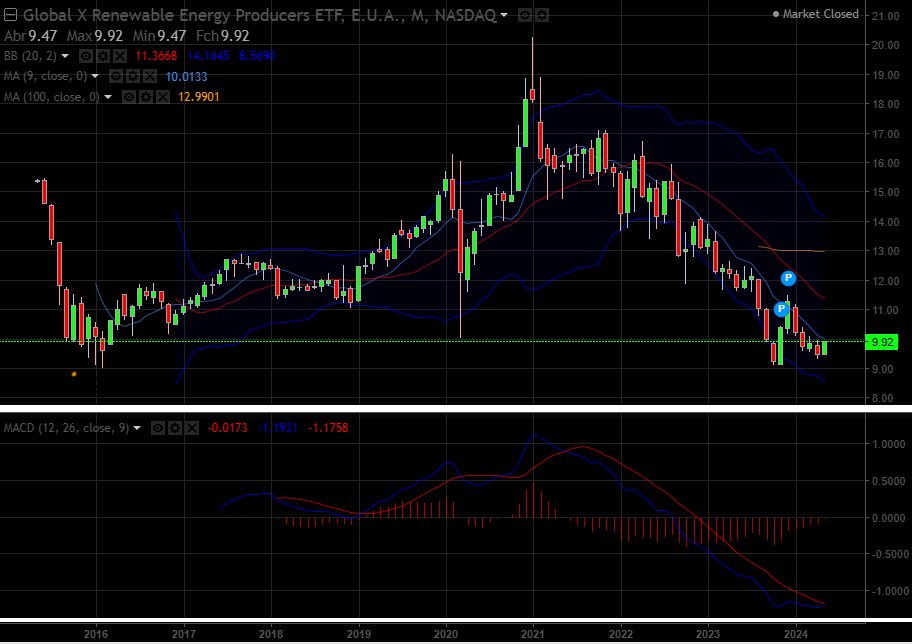Open MA (100, close, 0) settings gear

[145, 96]
